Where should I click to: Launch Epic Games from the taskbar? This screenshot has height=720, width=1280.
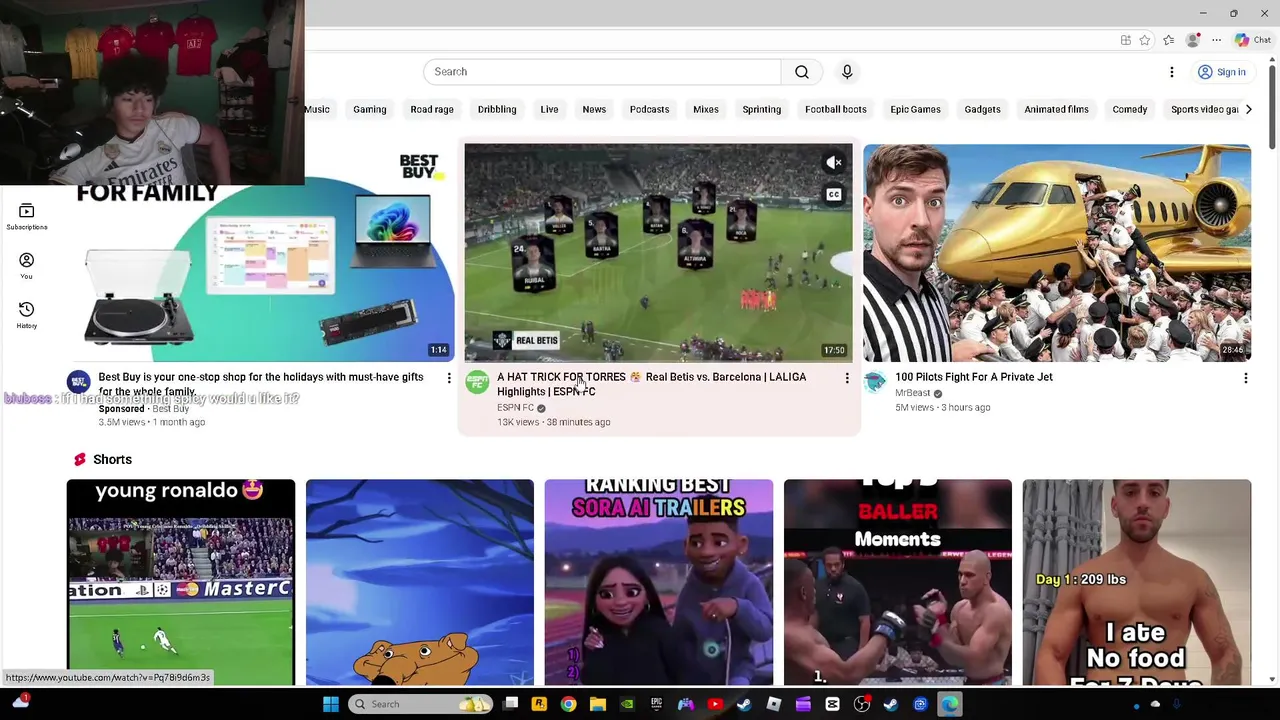tap(656, 704)
